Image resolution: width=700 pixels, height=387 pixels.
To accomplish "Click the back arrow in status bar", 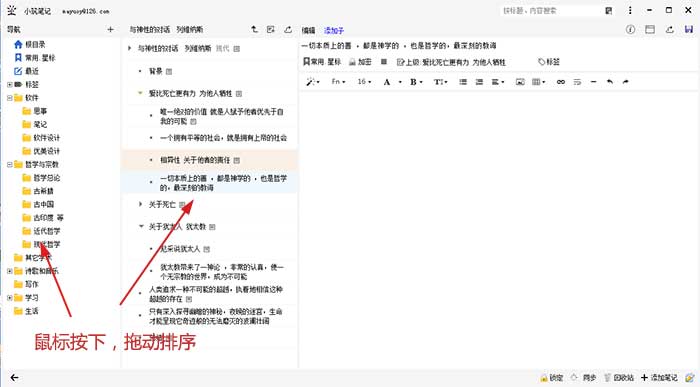I will click(14, 378).
